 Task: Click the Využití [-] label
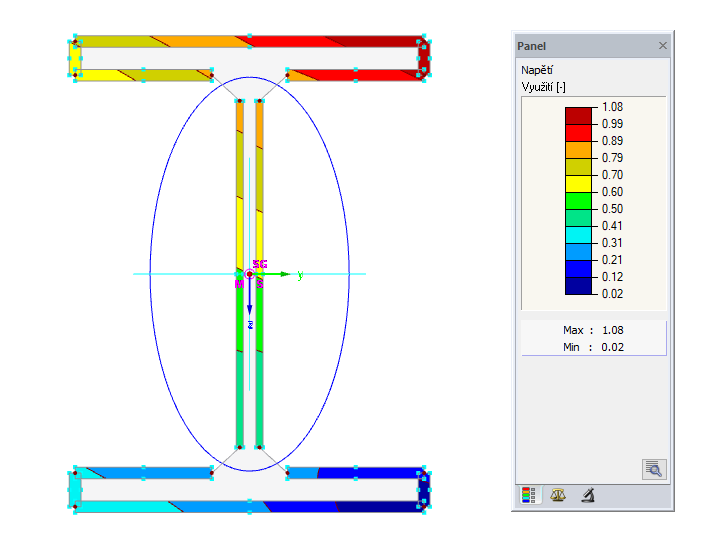pyautogui.click(x=543, y=87)
